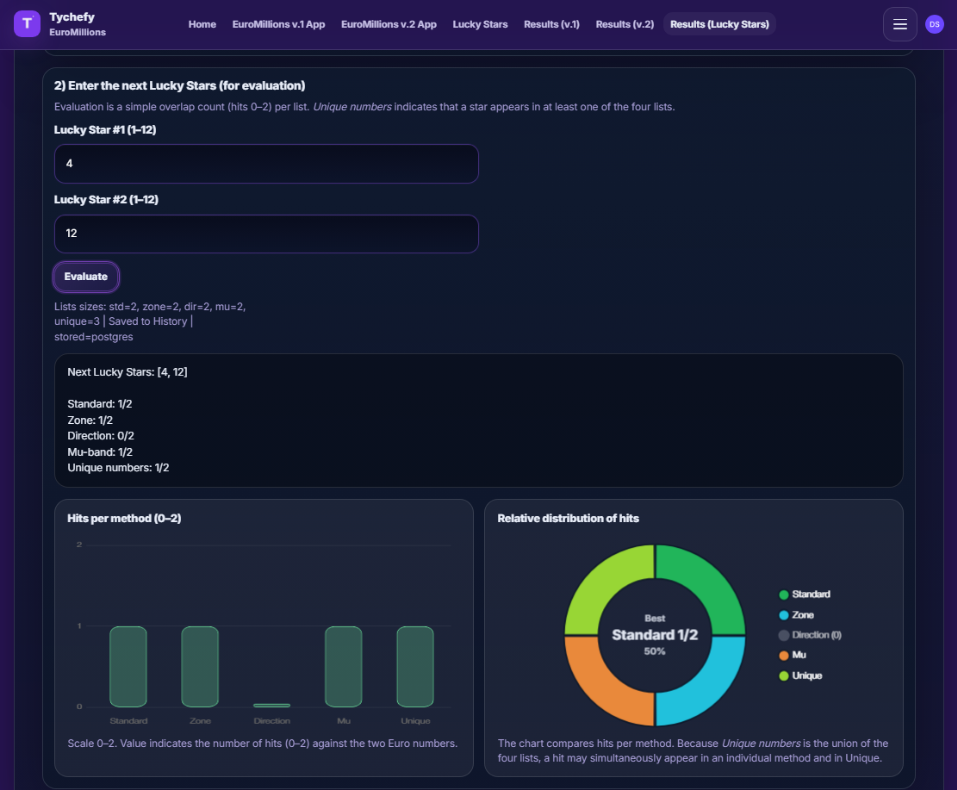Toggle Unique series in chart legend
Screen dimensions: 957x790
point(806,676)
